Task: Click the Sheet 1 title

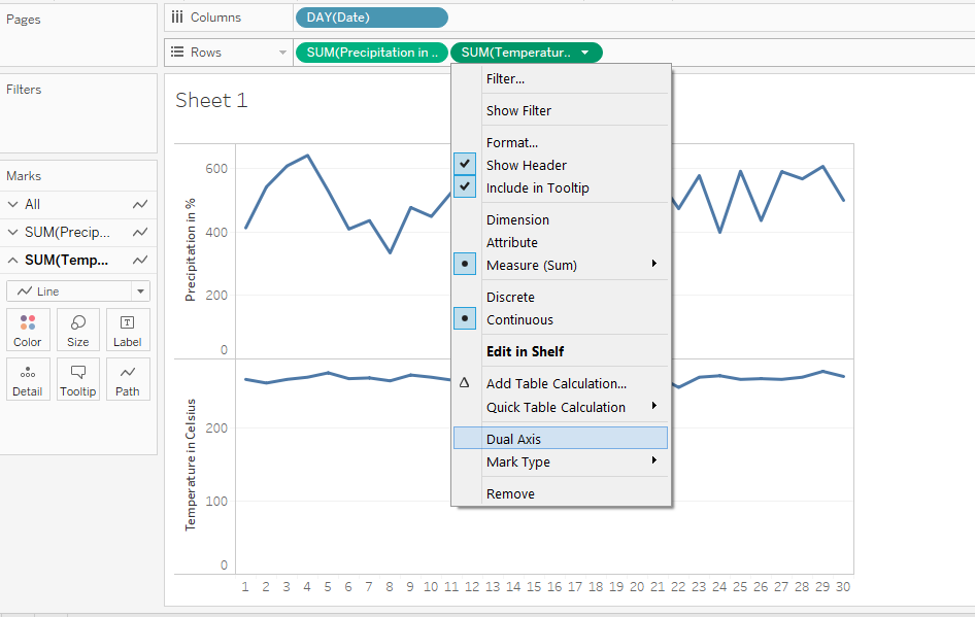Action: coord(211,100)
